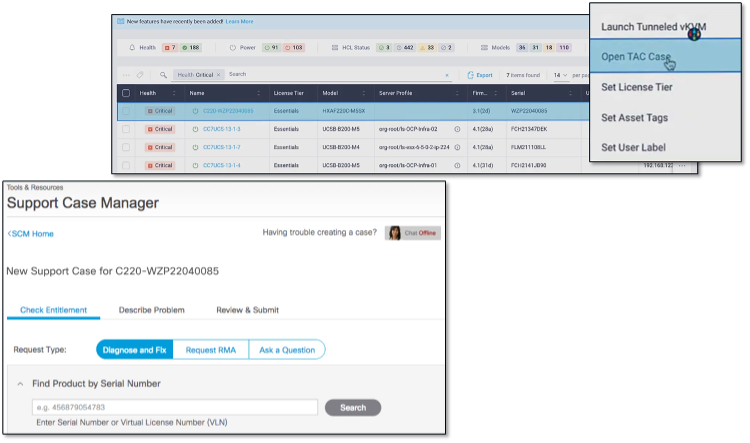
Task: Click the serial number input field
Action: (175, 408)
